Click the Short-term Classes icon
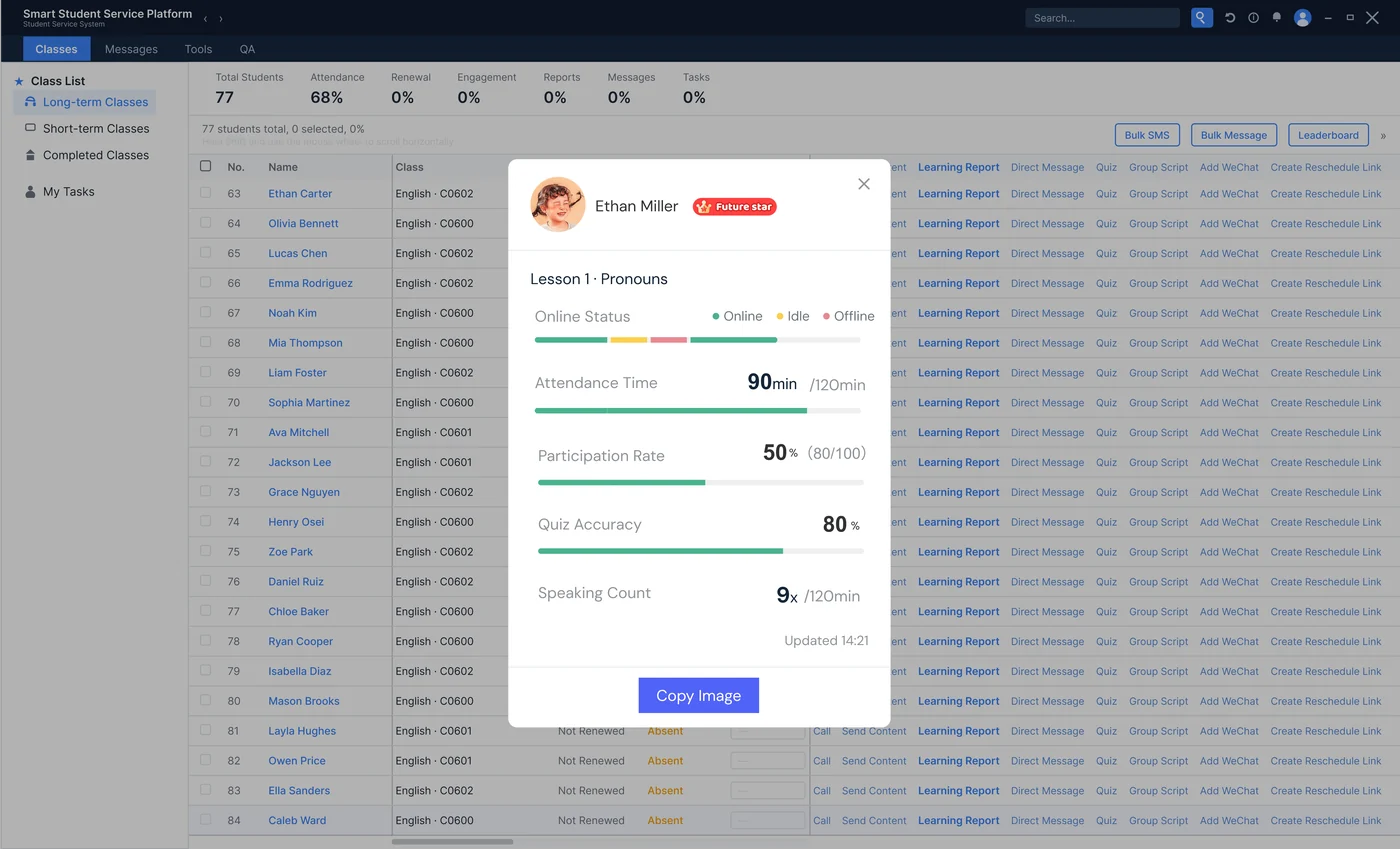Screen dimensions: 1400x849 click(x=30, y=128)
